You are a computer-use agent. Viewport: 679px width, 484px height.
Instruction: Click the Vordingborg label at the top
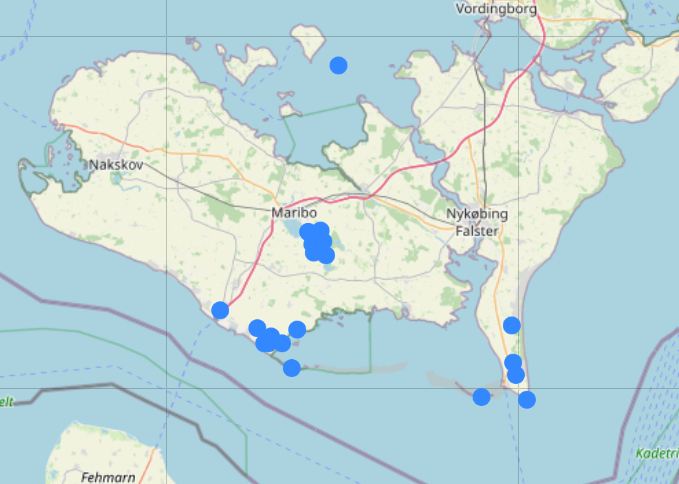click(x=496, y=9)
